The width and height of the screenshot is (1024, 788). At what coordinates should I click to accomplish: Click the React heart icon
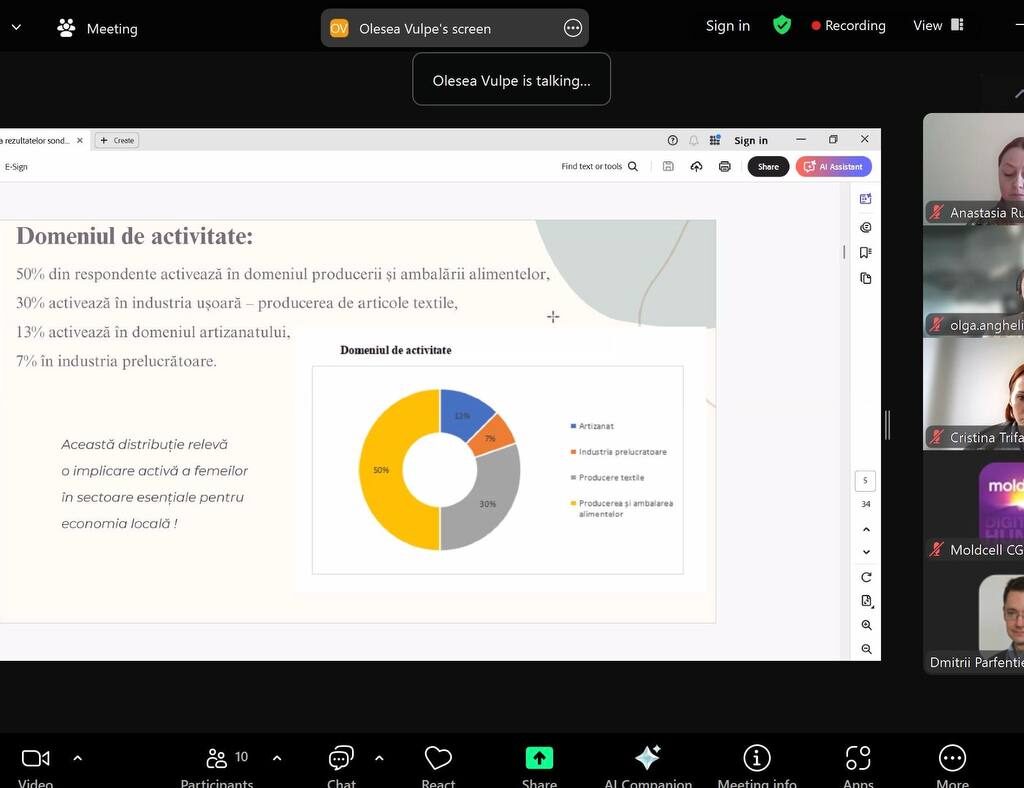coord(438,759)
